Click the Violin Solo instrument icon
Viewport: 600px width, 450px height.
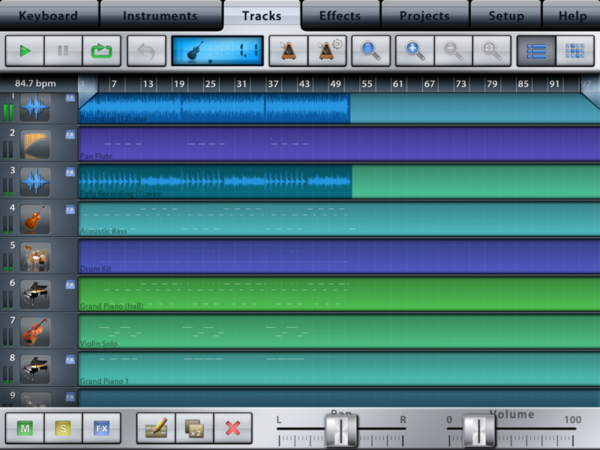(36, 331)
